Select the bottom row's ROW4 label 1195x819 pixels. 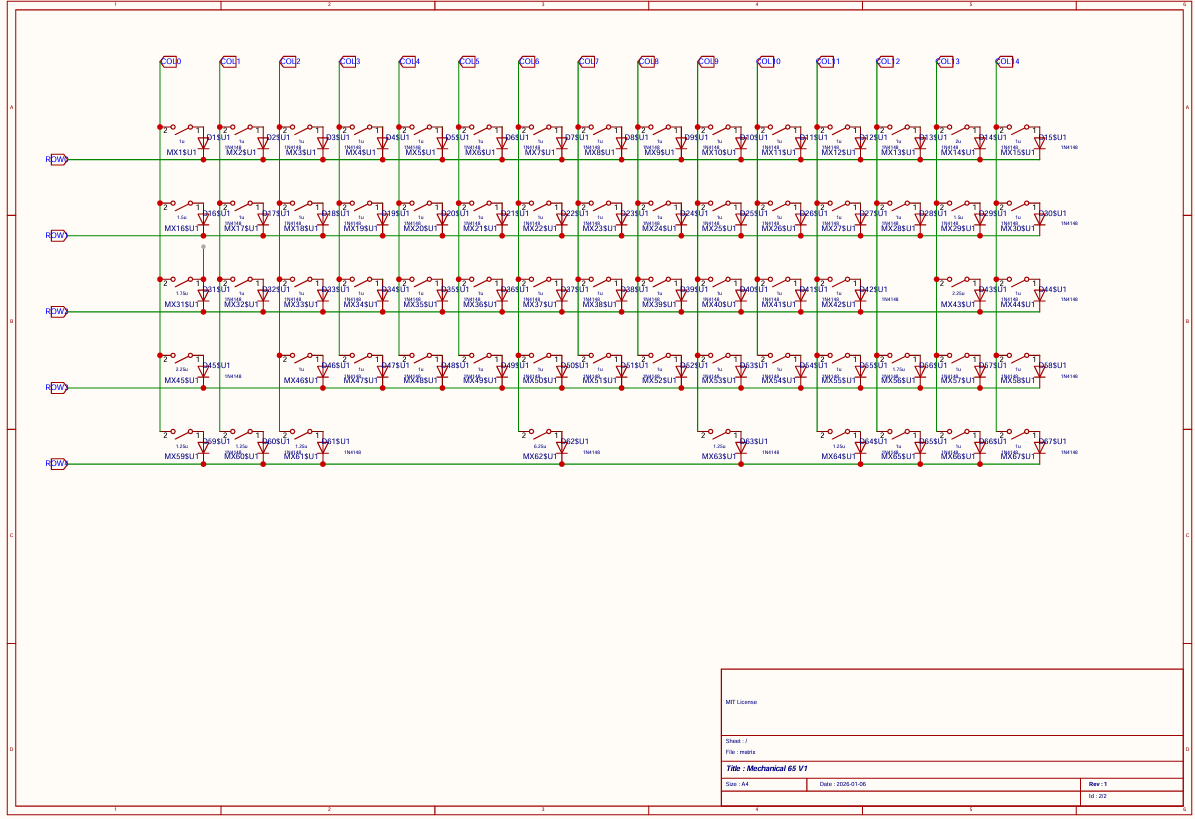click(57, 463)
